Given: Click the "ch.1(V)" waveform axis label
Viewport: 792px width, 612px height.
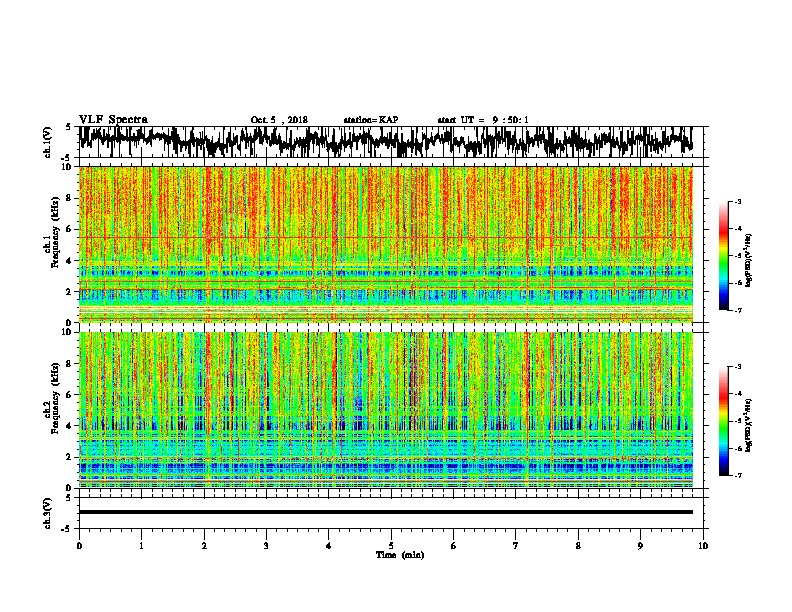Looking at the screenshot, I should (x=47, y=142).
